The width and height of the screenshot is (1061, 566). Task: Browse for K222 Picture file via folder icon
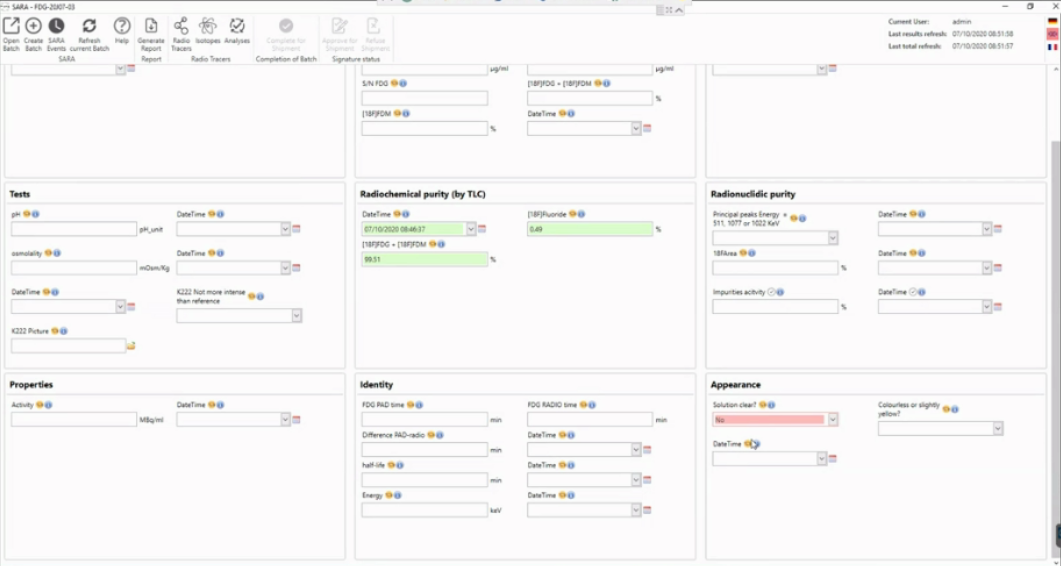pos(131,346)
